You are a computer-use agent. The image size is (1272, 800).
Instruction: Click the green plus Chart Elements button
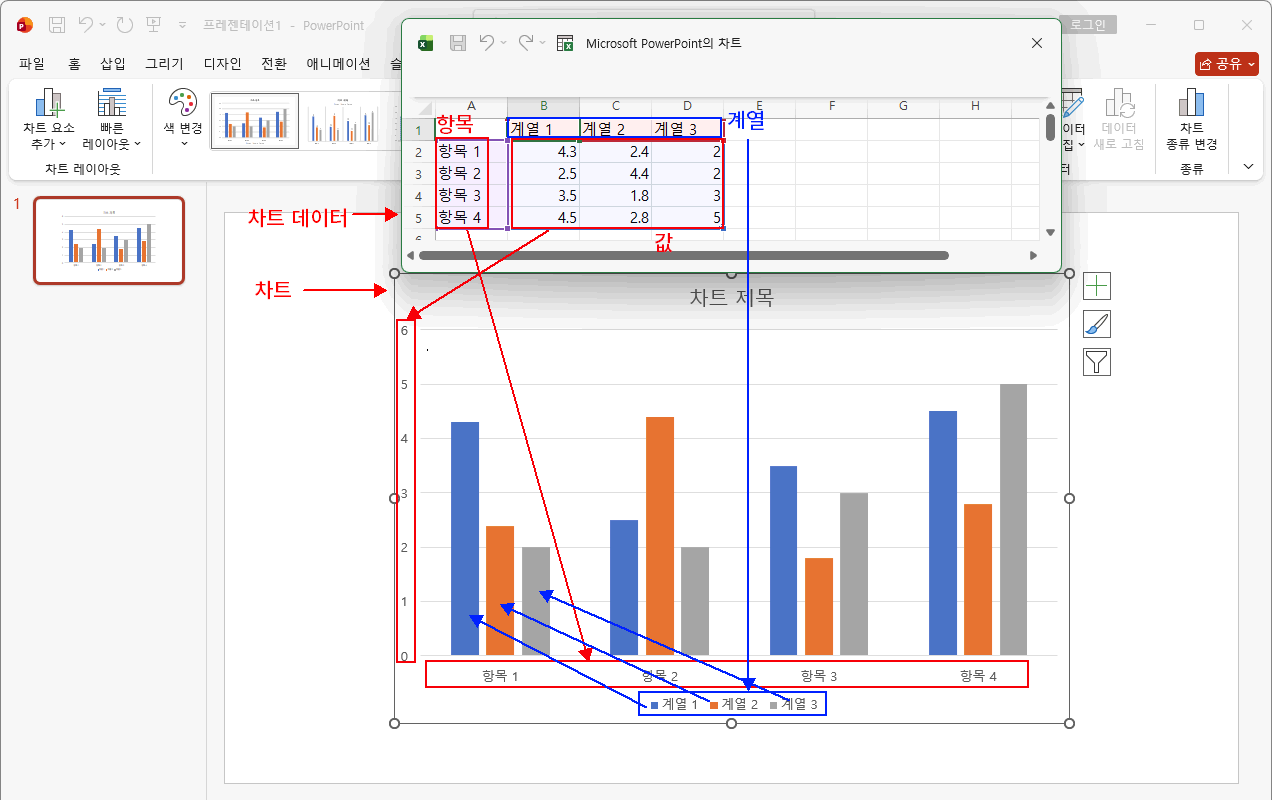click(1097, 286)
